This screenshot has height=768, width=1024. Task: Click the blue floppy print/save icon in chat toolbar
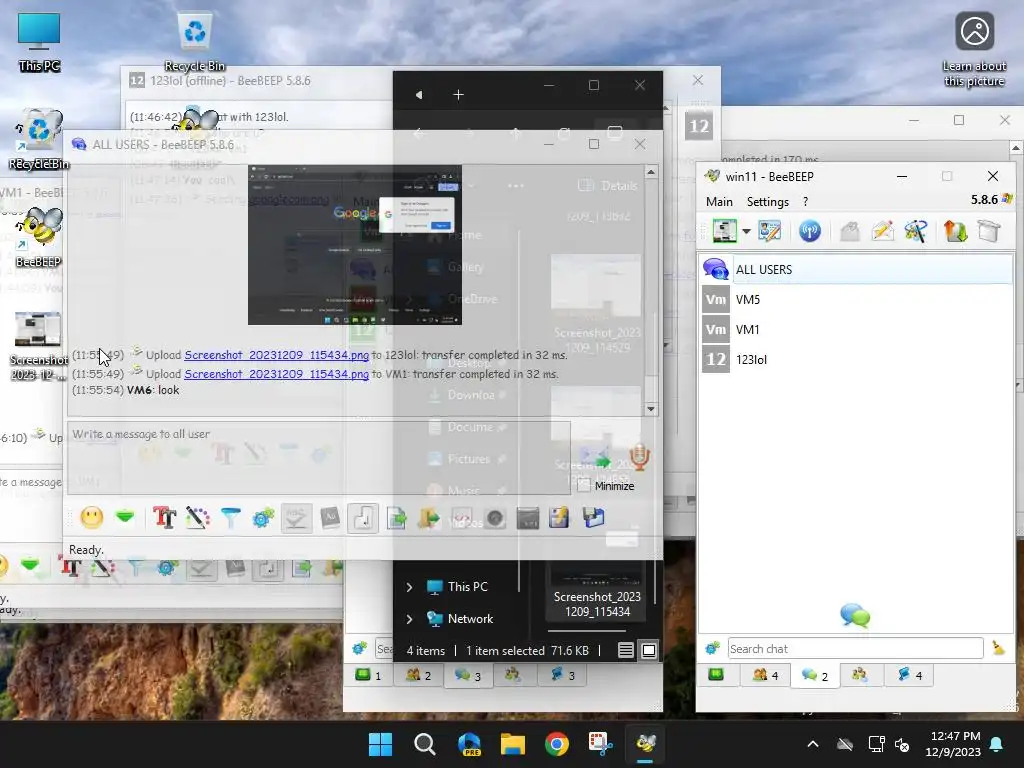pyautogui.click(x=593, y=518)
